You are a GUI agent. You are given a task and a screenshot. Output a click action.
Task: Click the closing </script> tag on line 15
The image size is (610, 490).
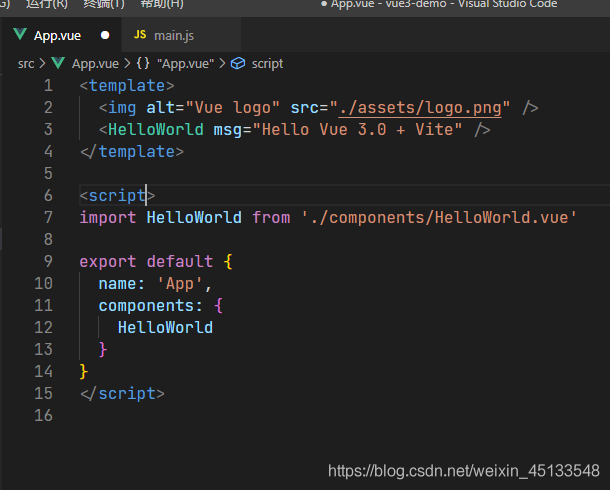[x=121, y=393]
